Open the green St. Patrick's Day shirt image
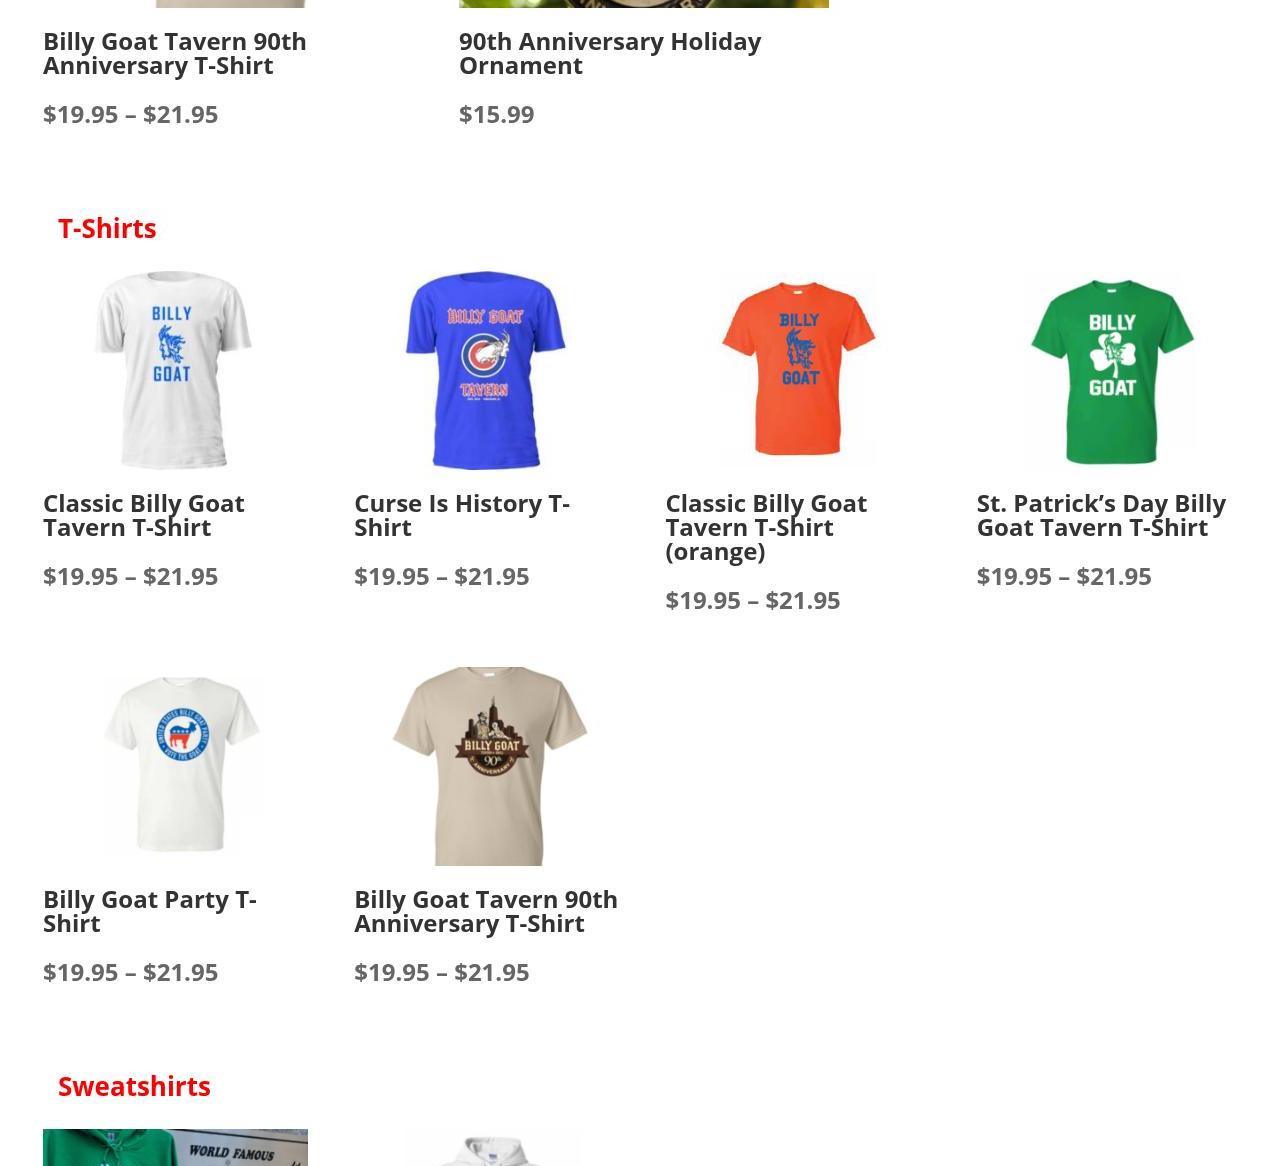Viewport: 1270px width, 1166px height. coord(1109,370)
